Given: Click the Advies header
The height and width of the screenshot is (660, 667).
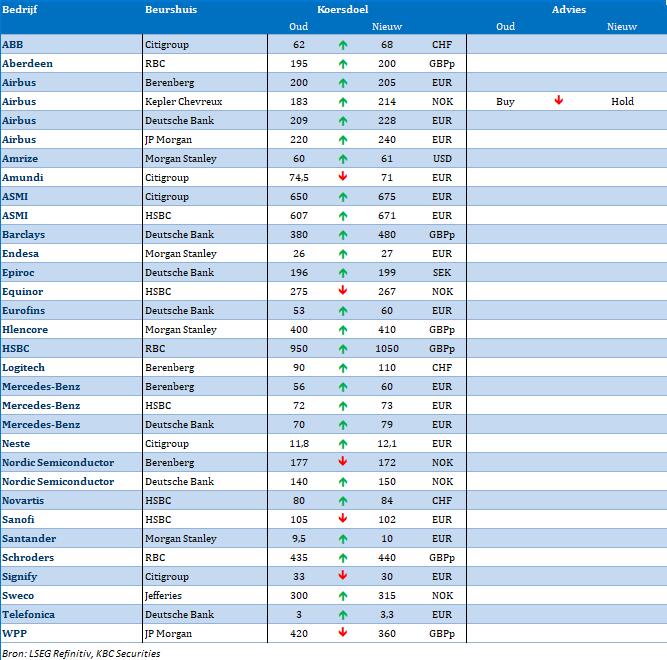Looking at the screenshot, I should point(568,9).
